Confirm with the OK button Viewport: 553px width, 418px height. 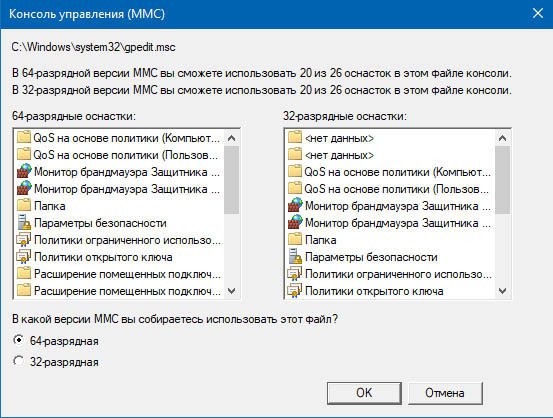coord(364,393)
